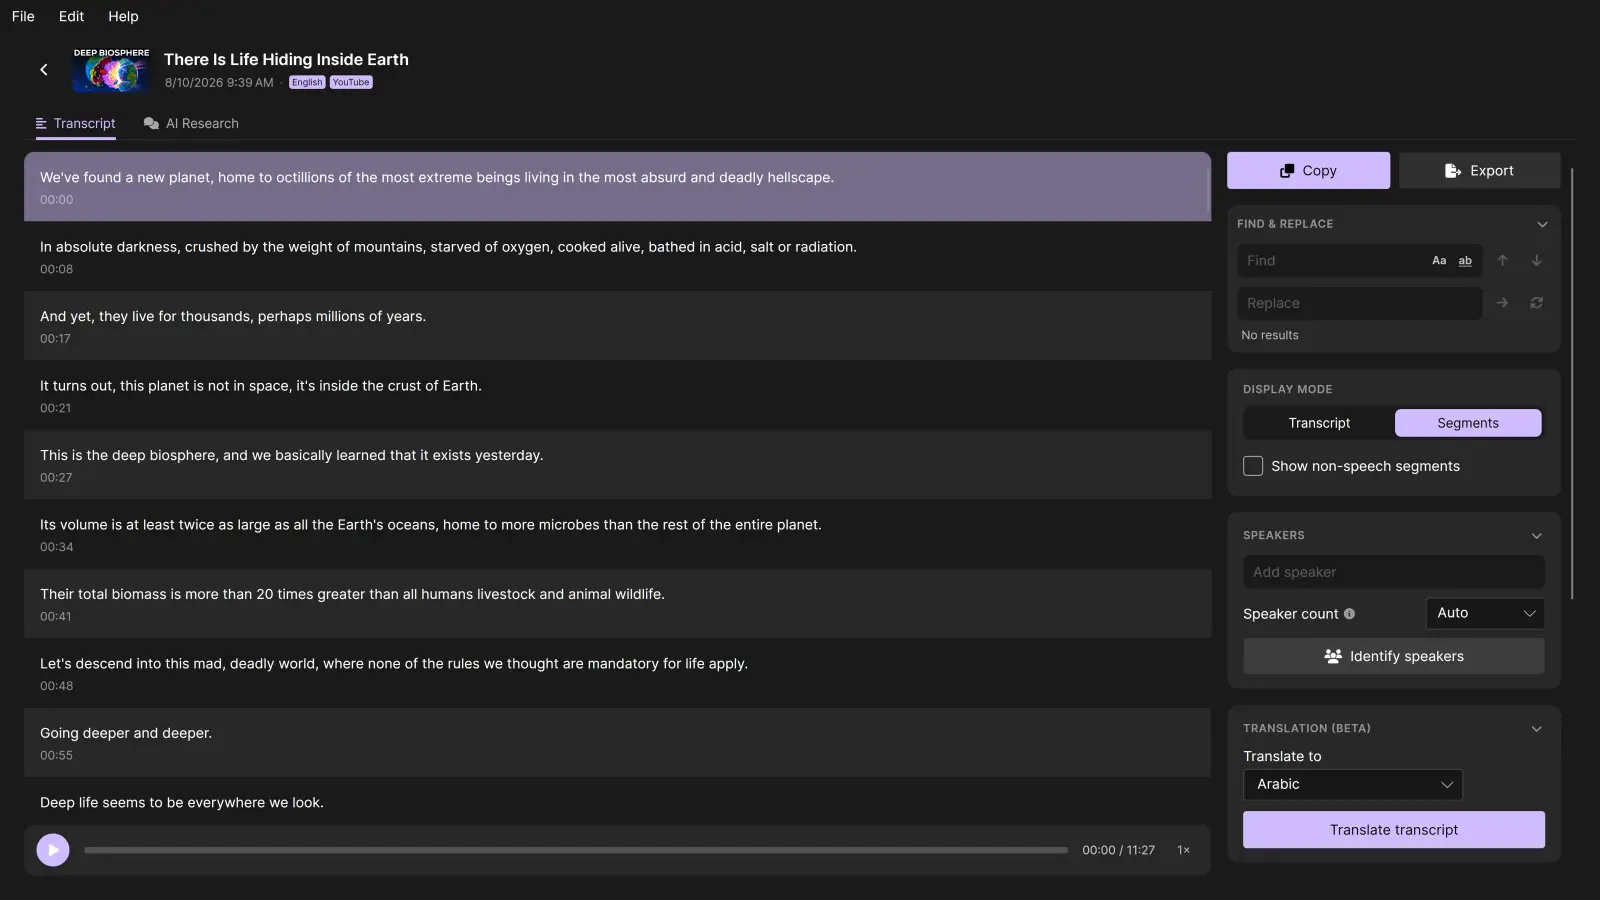The width and height of the screenshot is (1600, 900).
Task: Click the YouTube source tag
Action: point(351,83)
